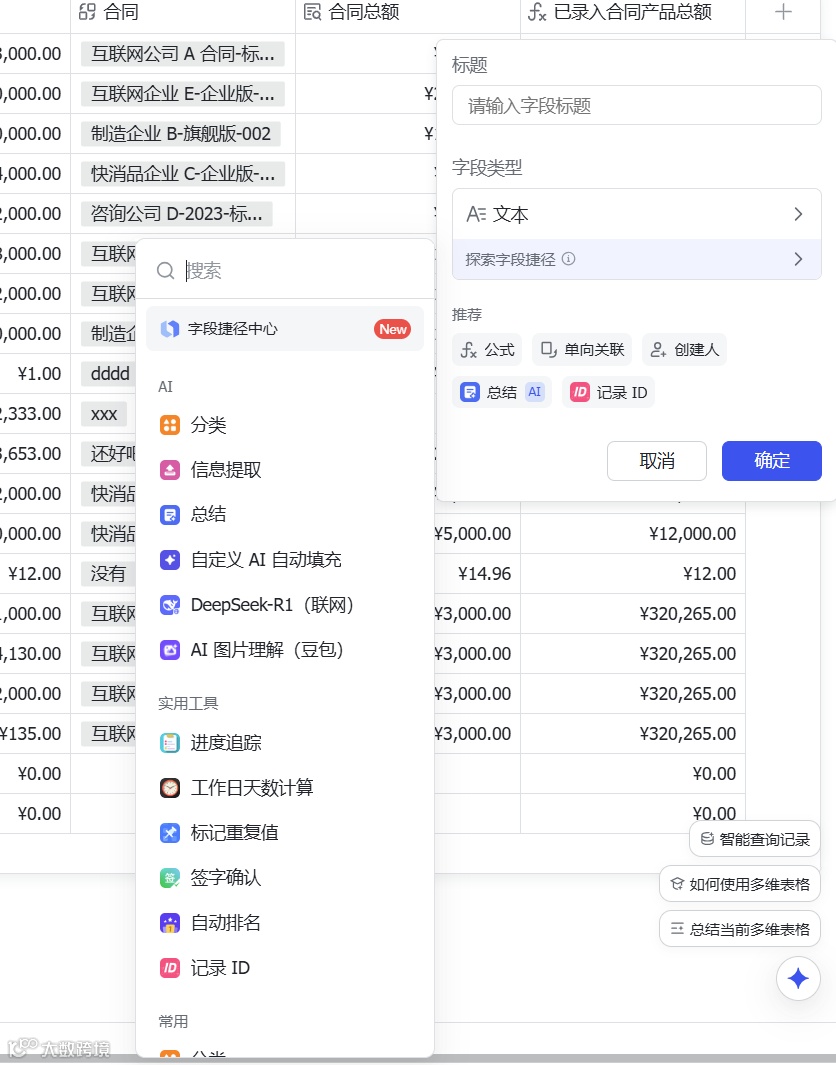The height and width of the screenshot is (1065, 836).
Task: Open the 文本 field type dropdown
Action: (636, 215)
